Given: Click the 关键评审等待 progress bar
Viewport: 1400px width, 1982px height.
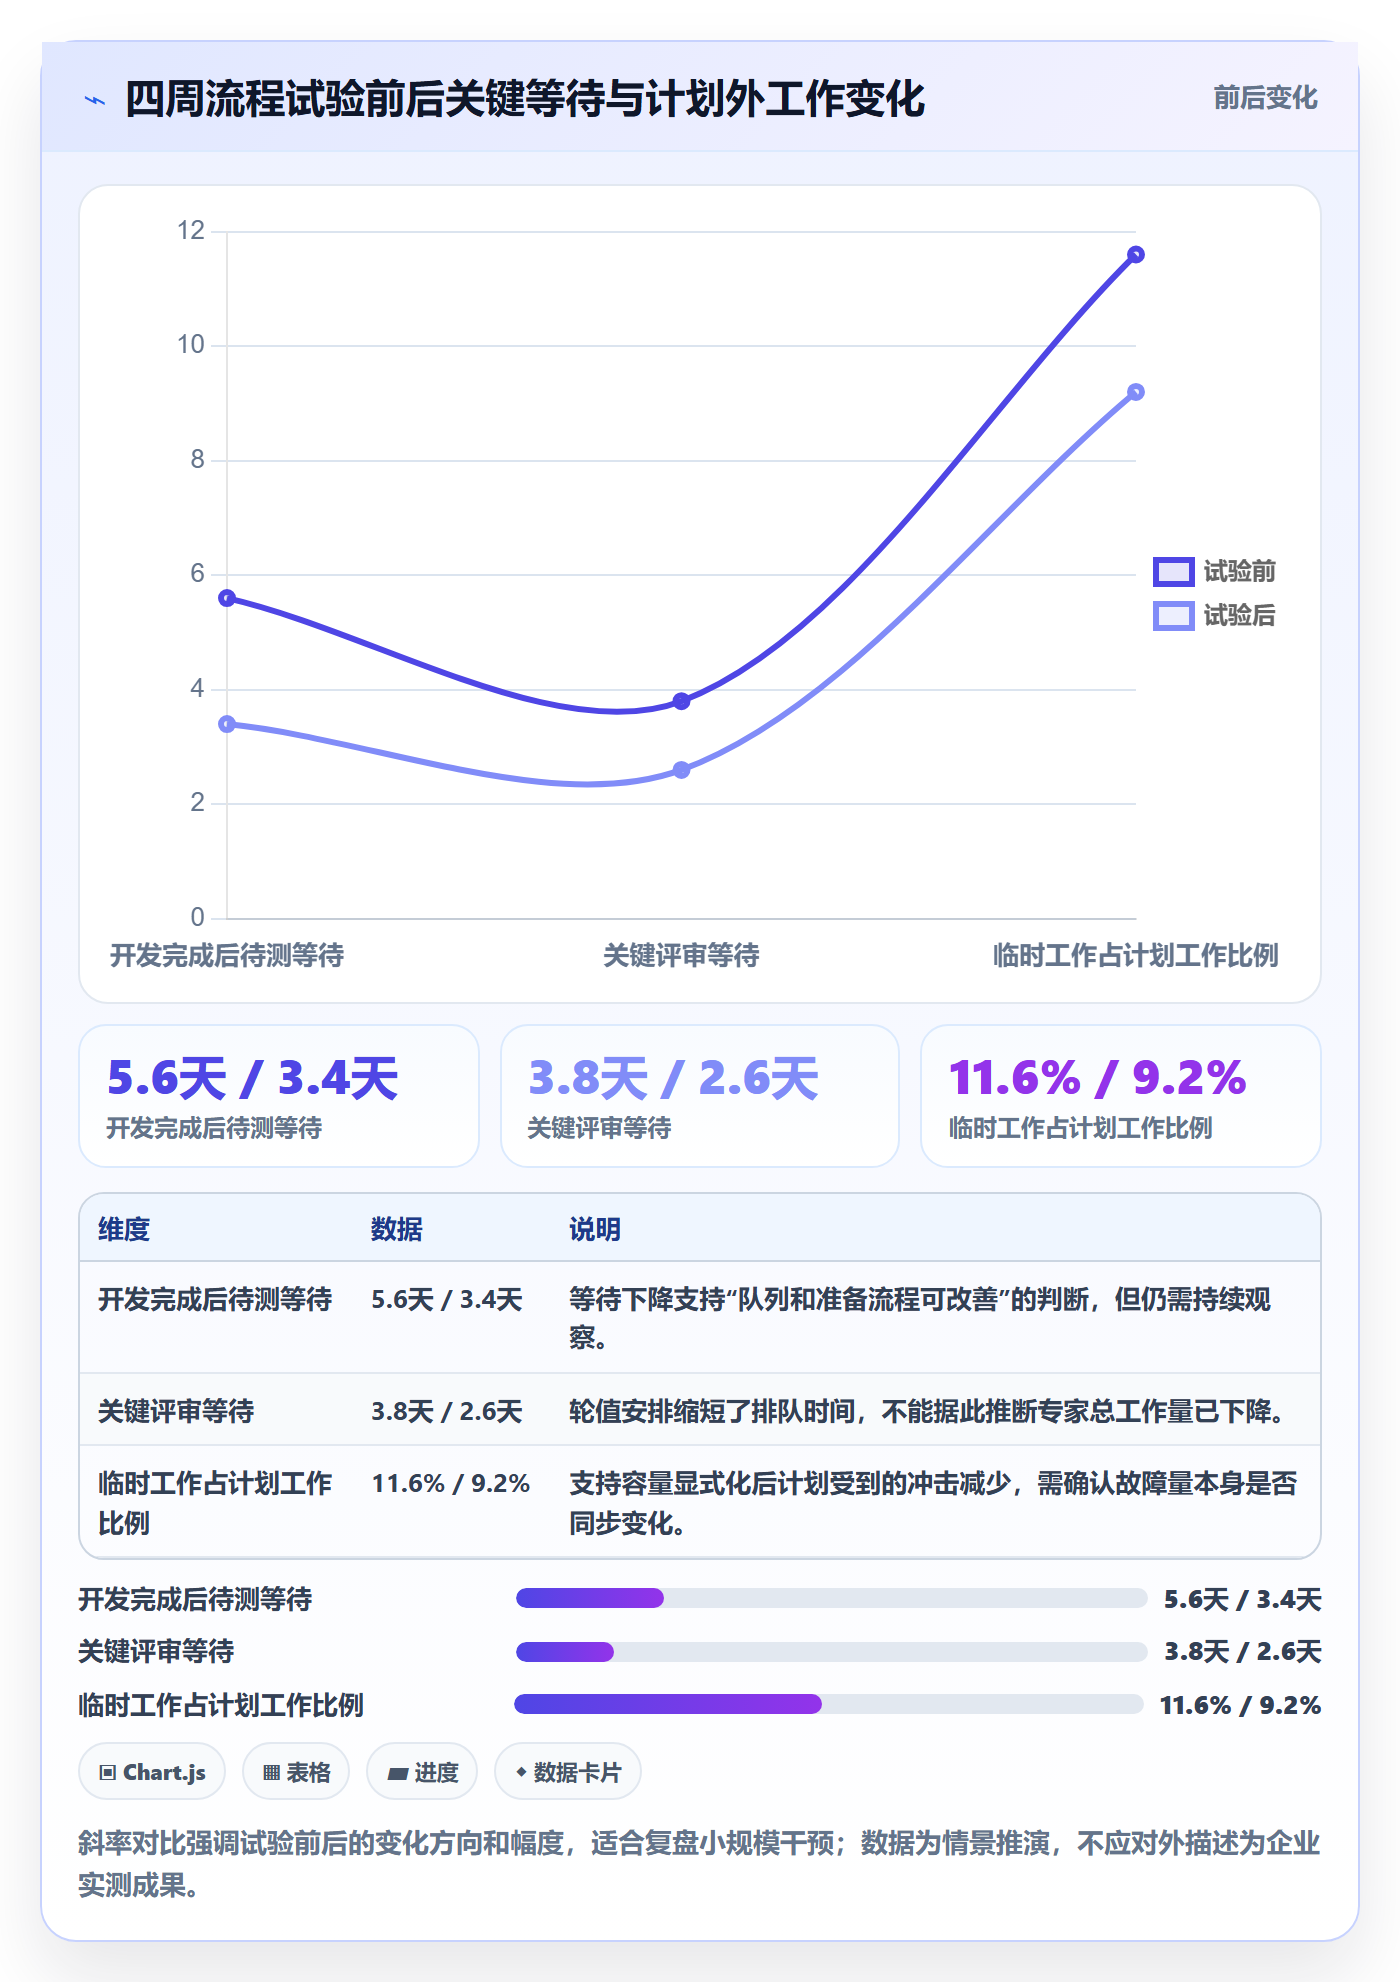Looking at the screenshot, I should click(831, 1652).
